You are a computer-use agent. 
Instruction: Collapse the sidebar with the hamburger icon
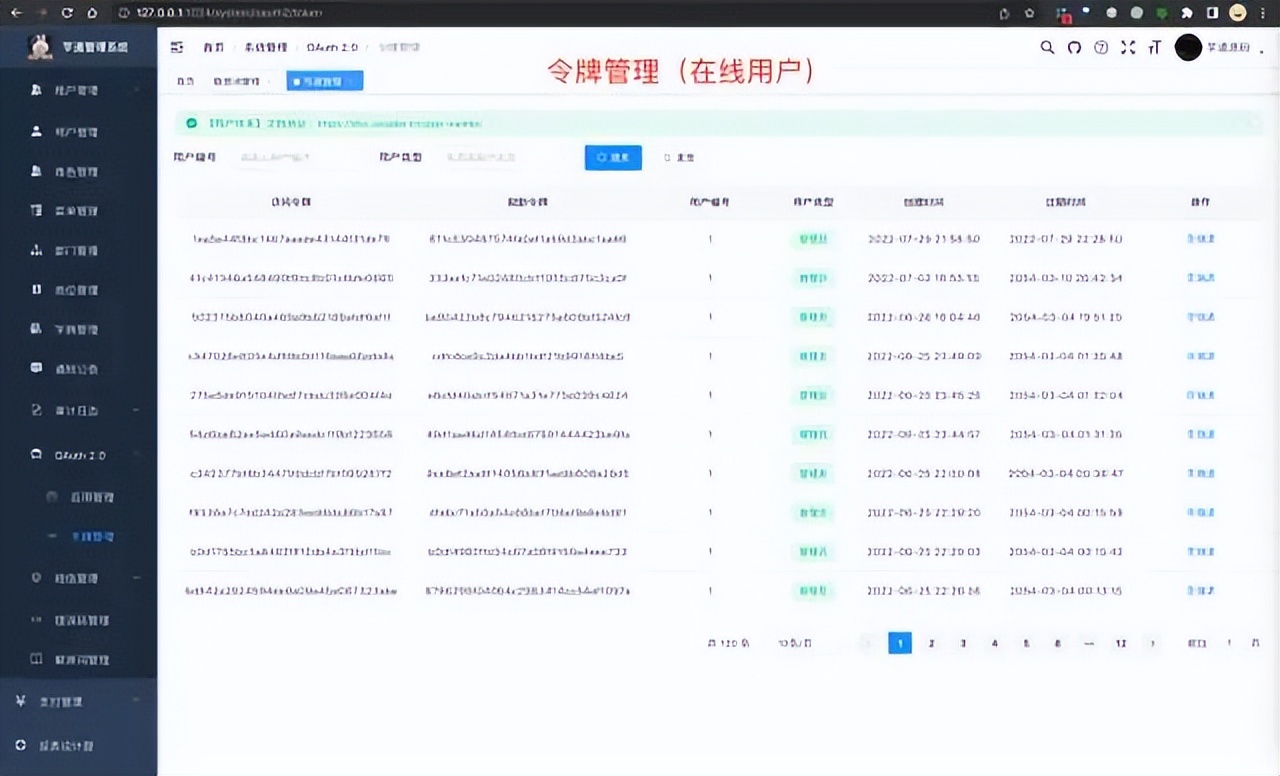(x=177, y=47)
